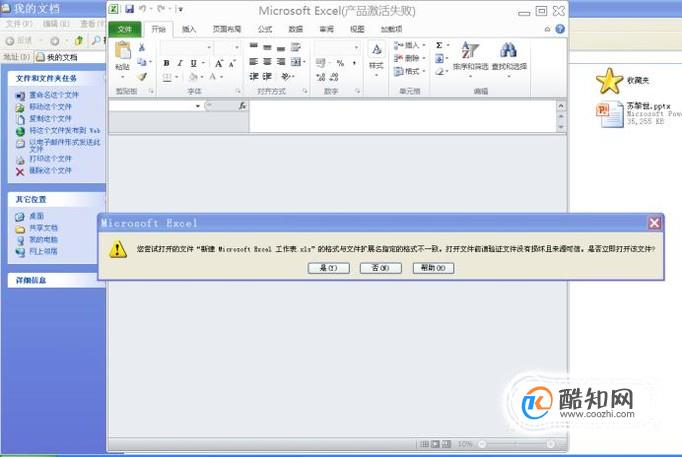Click the Font Color letter A icon
Viewport: 682px width, 457px height.
coord(213,77)
